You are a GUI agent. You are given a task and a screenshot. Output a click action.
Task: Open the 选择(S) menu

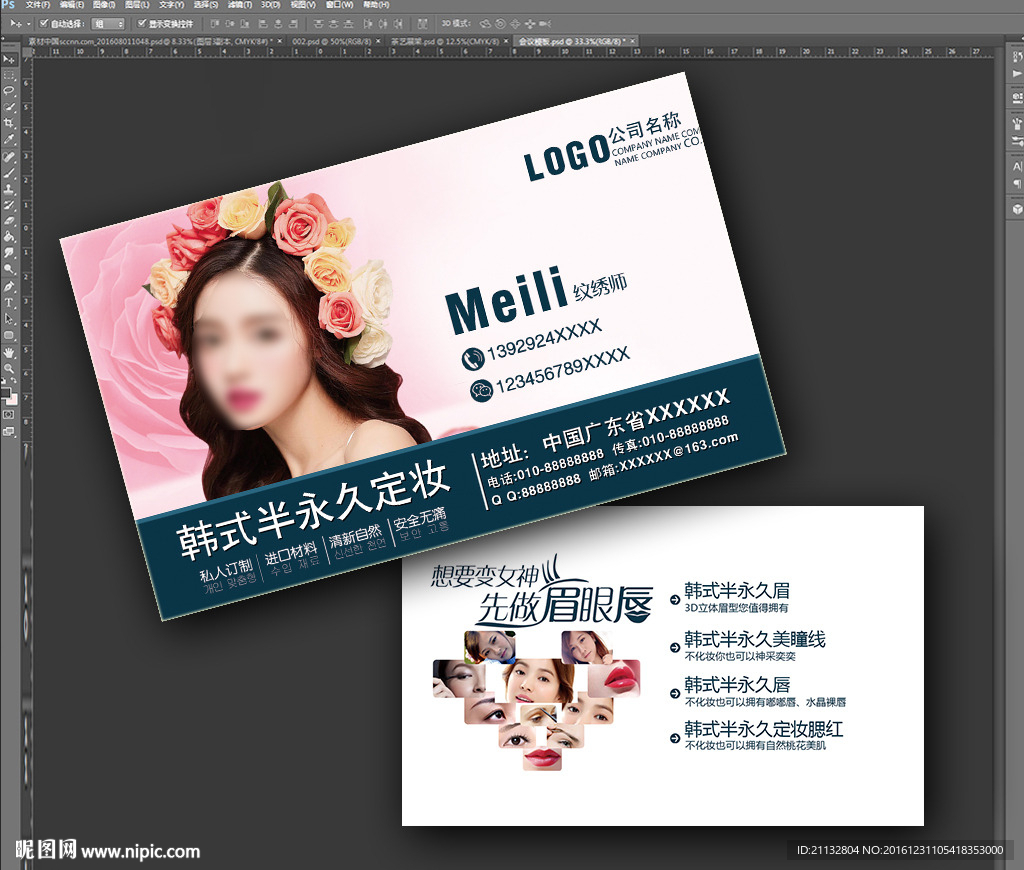pyautogui.click(x=206, y=5)
